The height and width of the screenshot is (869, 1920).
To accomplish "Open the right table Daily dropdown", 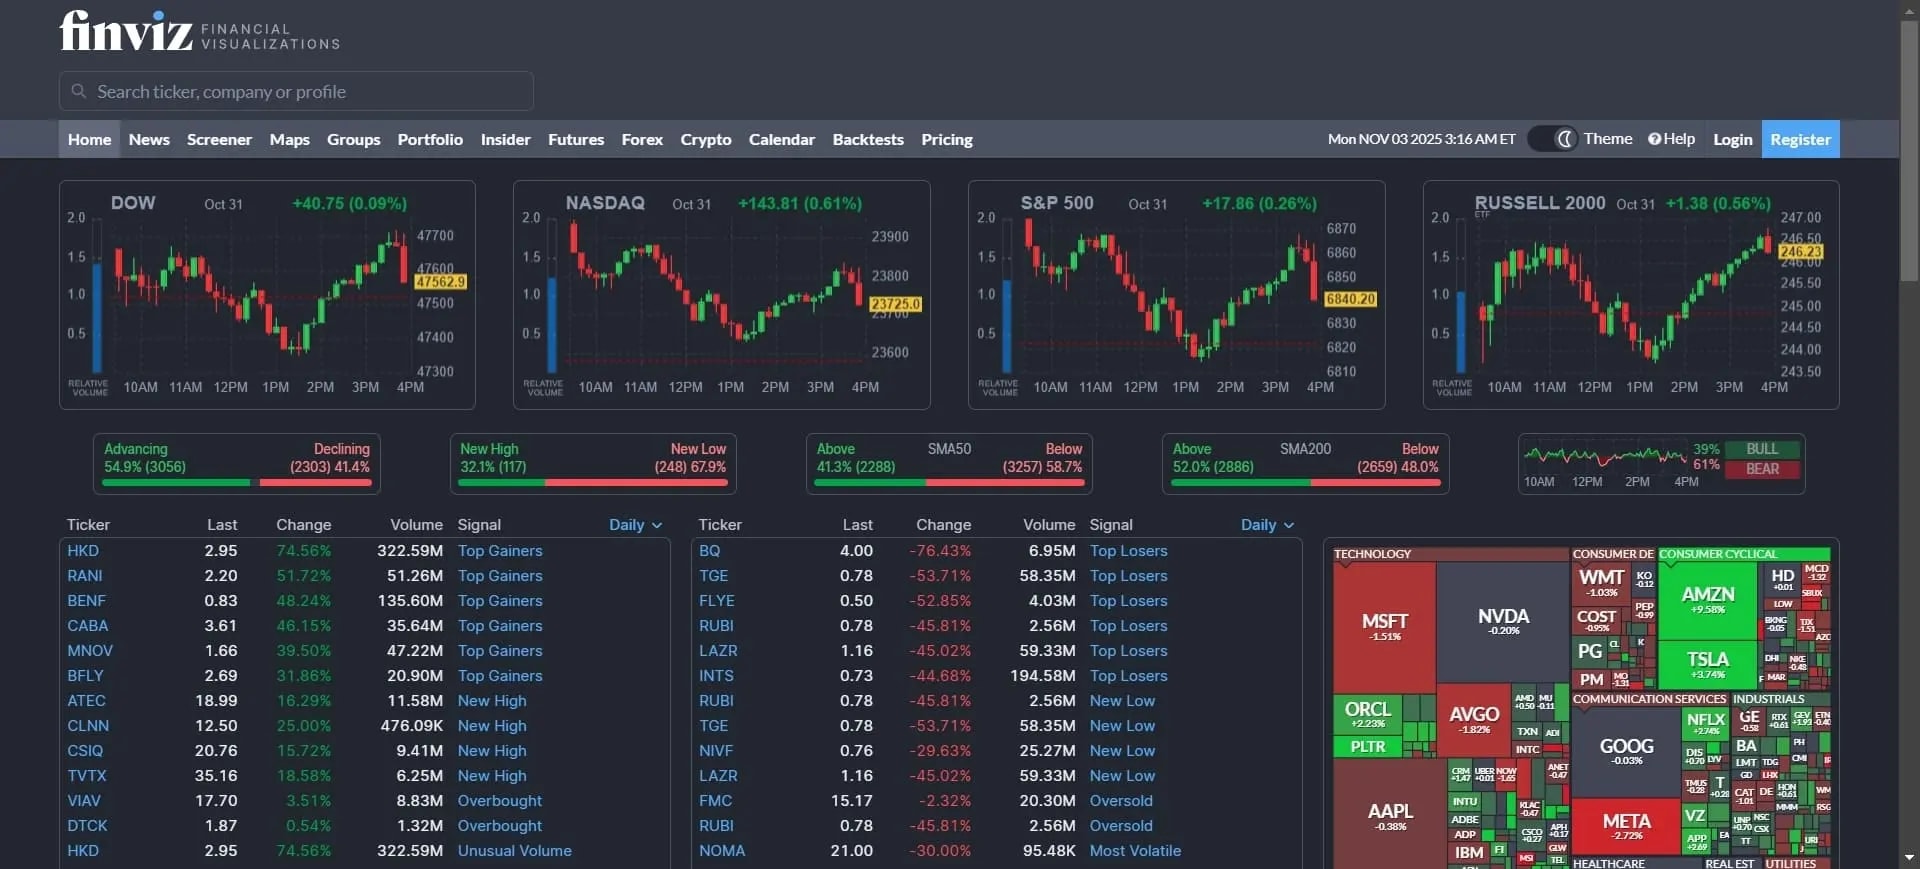I will (x=1268, y=525).
